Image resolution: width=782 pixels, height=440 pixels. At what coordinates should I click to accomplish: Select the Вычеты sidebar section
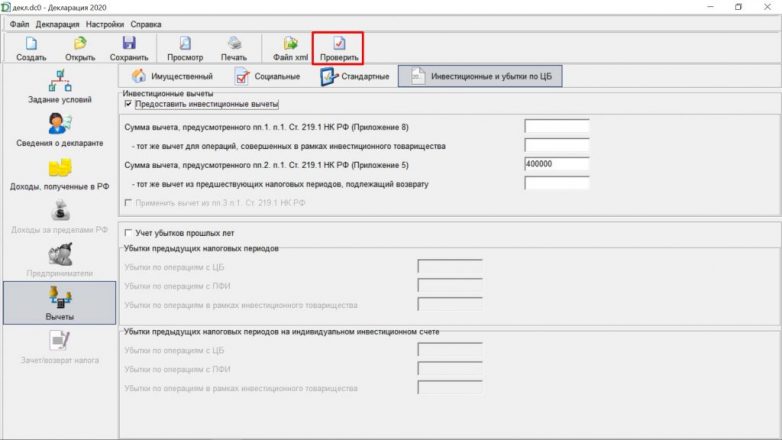tap(60, 303)
